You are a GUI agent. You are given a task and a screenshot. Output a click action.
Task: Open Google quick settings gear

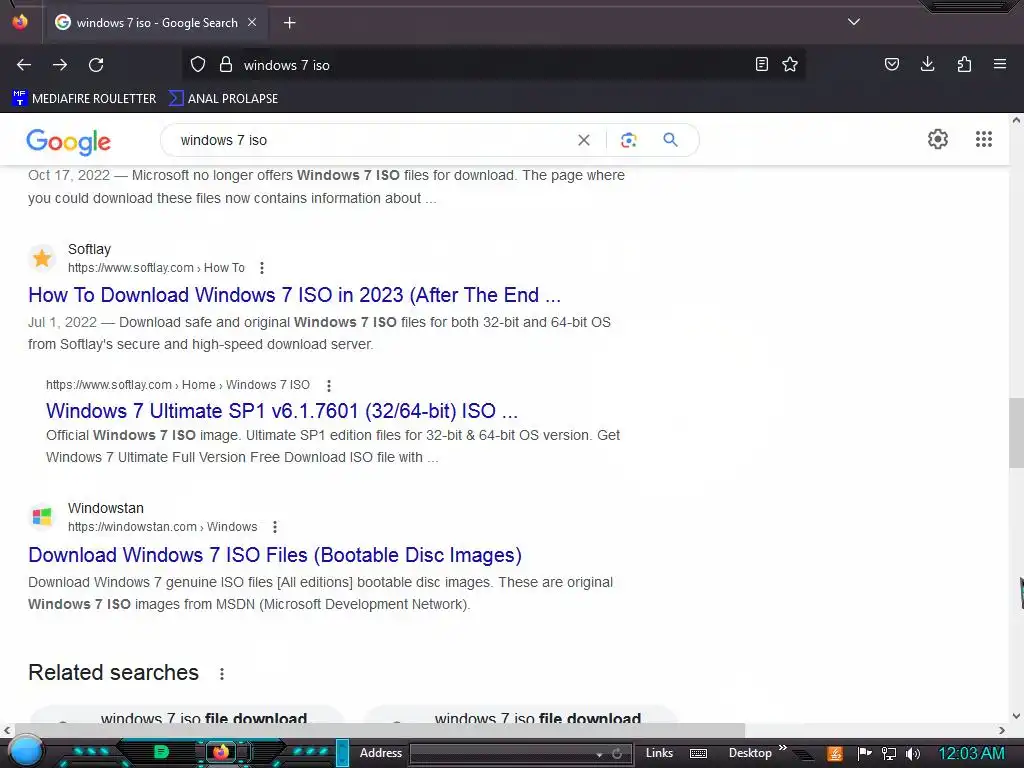tap(938, 139)
